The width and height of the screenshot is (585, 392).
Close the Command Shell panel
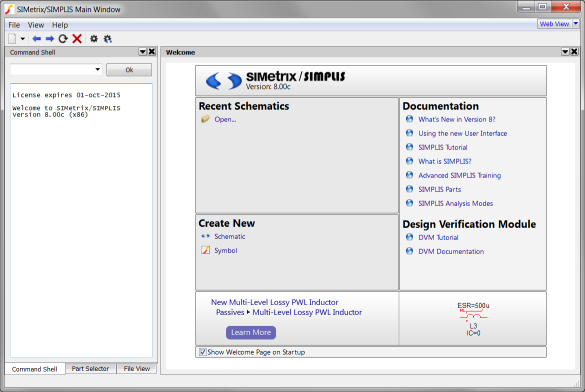[152, 51]
